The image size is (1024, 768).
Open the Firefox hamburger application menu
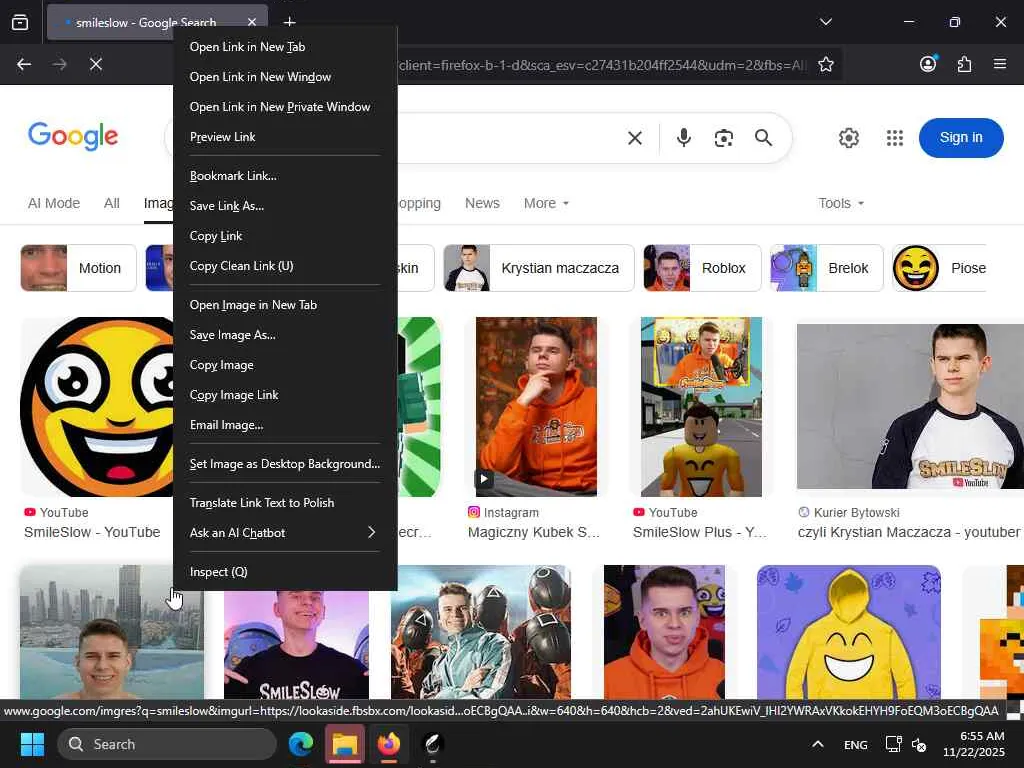[x=999, y=64]
